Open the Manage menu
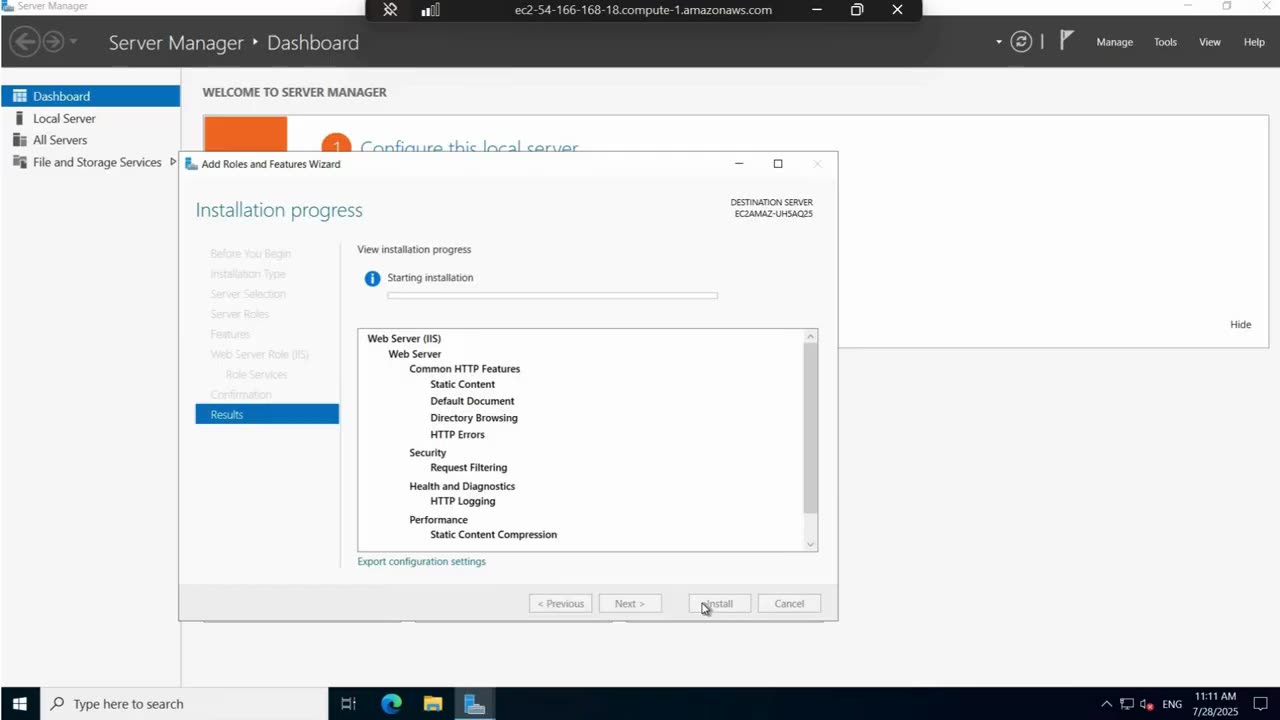1280x720 pixels. (1114, 42)
